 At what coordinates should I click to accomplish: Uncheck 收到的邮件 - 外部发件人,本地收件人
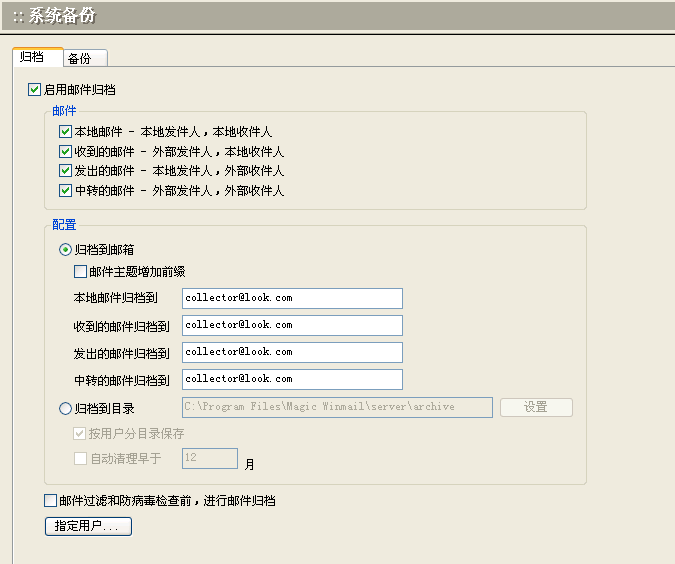point(66,152)
